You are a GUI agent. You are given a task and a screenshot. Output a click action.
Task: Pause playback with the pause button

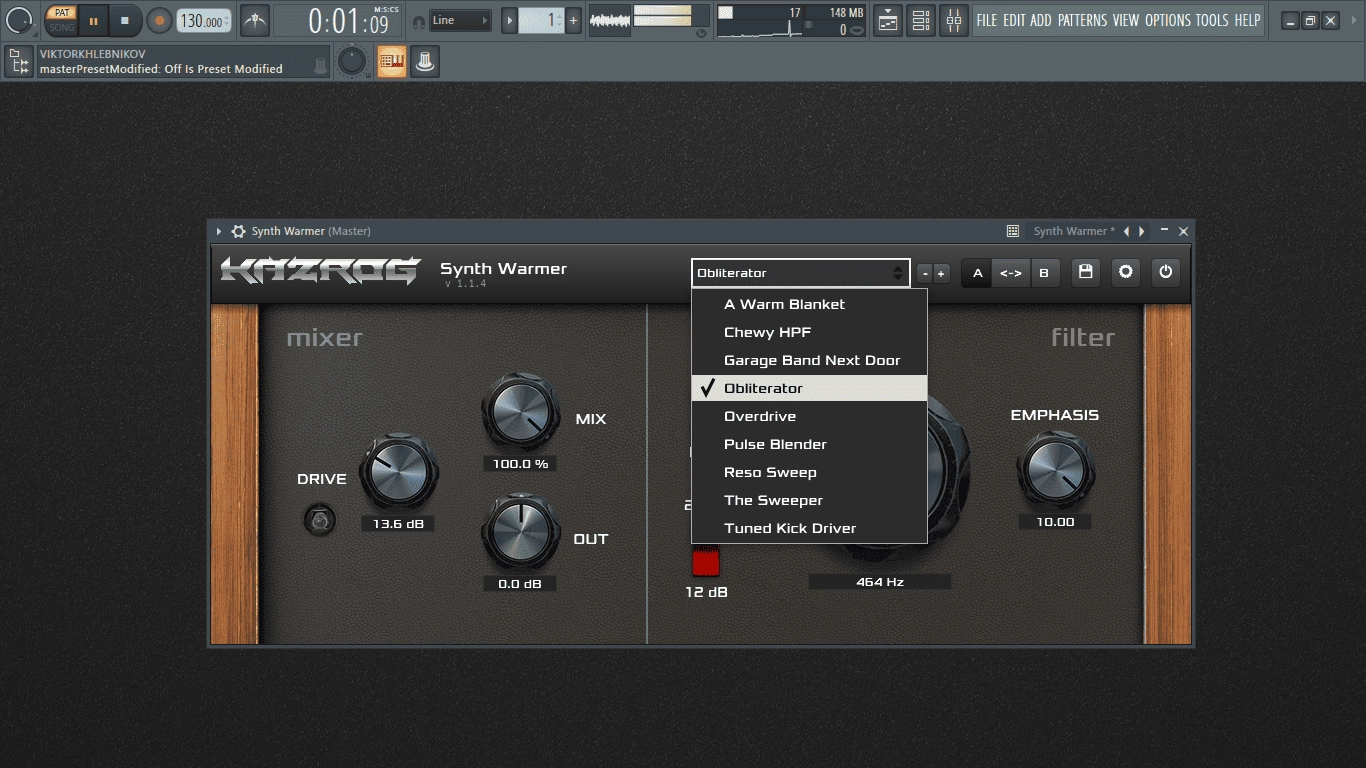(x=93, y=20)
